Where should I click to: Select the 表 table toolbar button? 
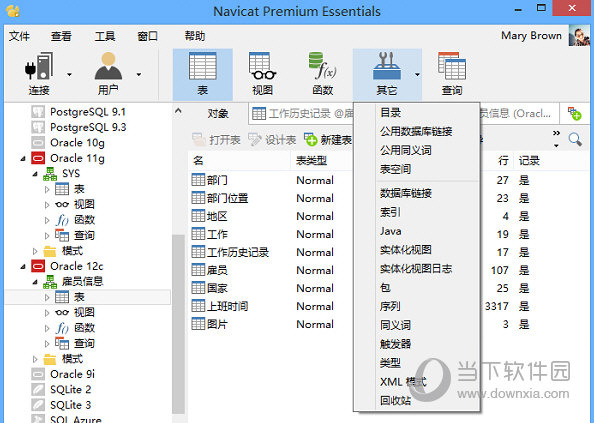203,75
